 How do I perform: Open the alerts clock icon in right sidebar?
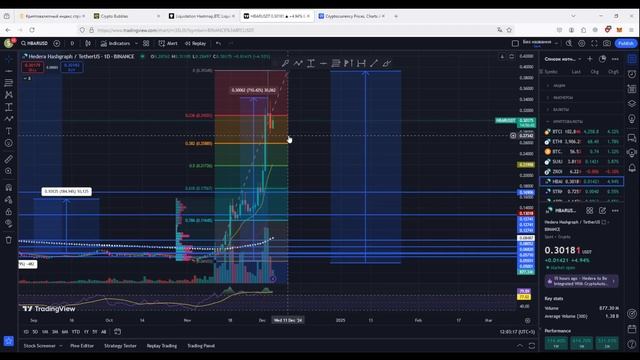pyautogui.click(x=632, y=74)
